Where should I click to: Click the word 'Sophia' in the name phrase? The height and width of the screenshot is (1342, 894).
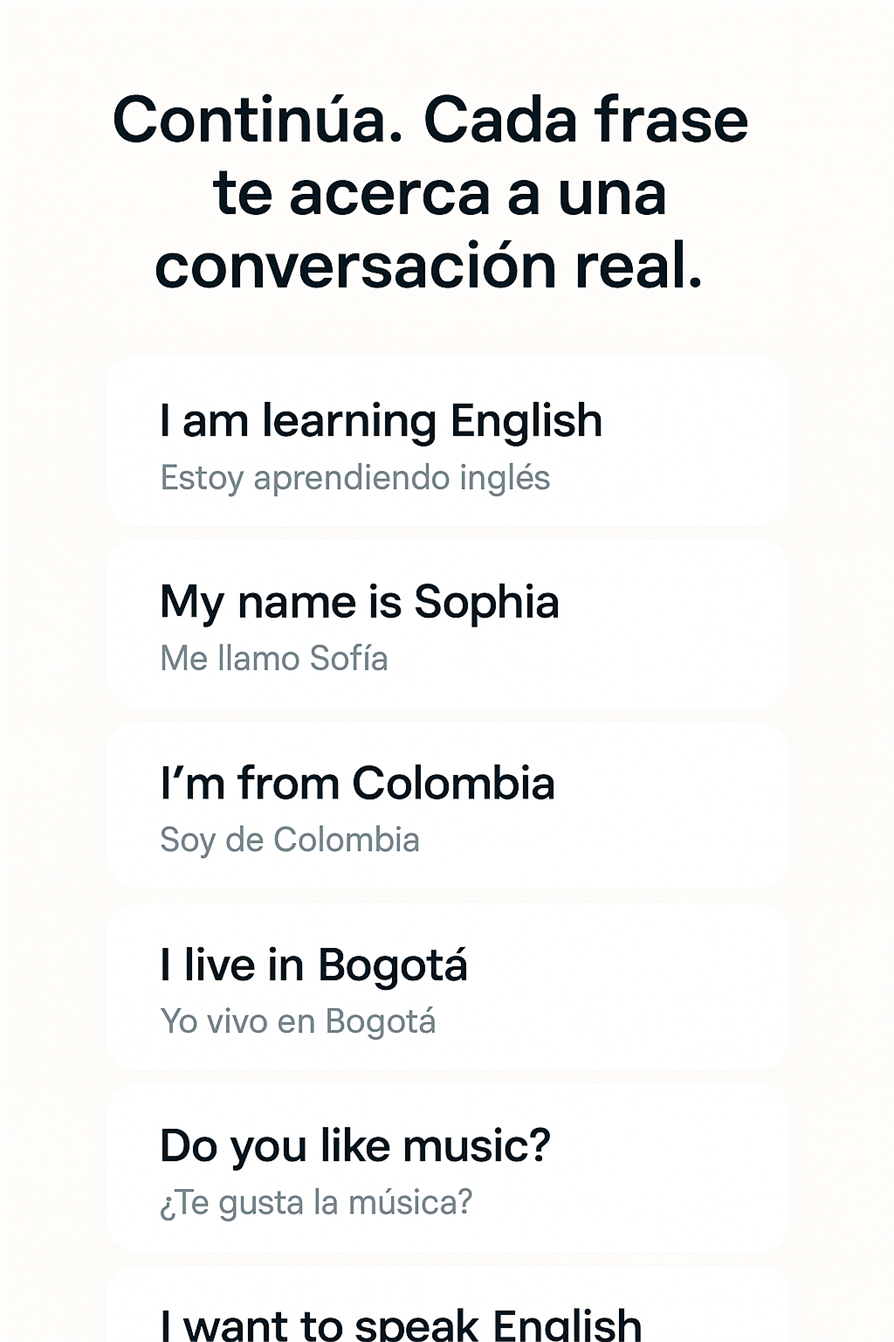[x=486, y=603]
